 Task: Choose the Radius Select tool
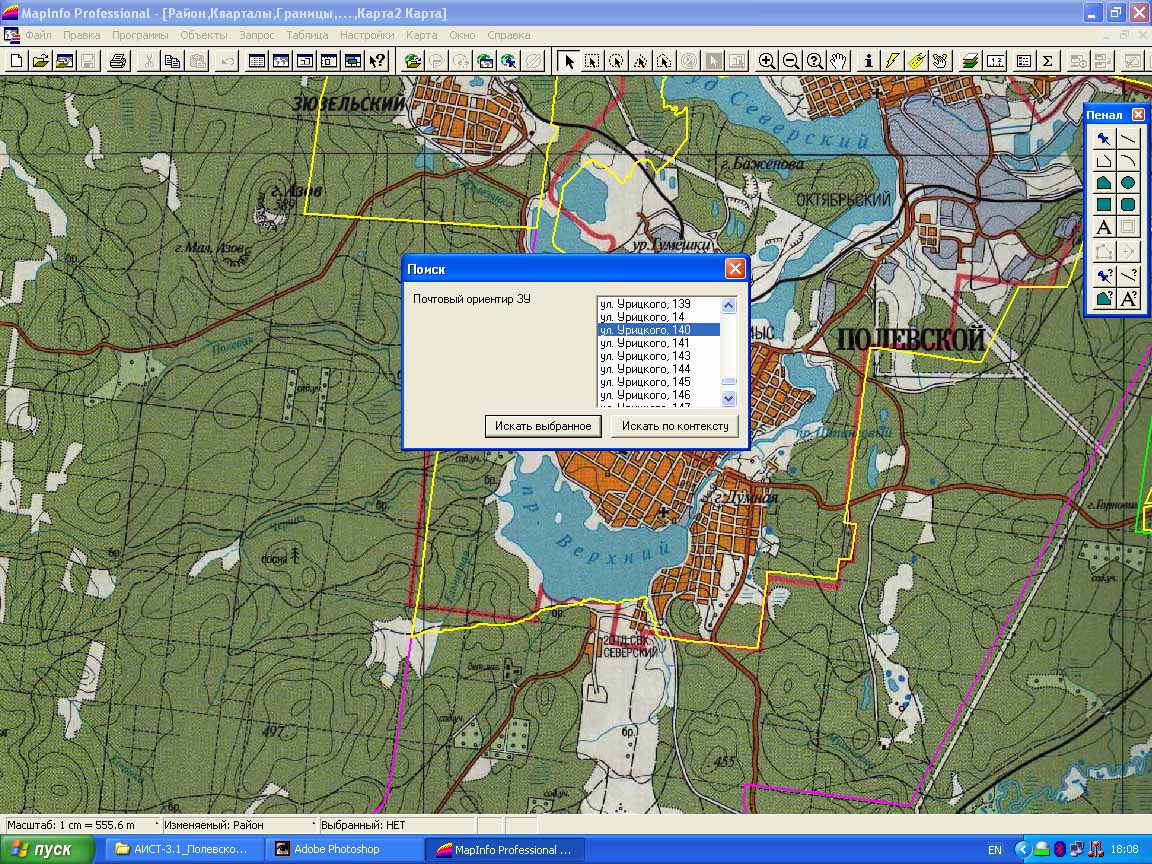tap(616, 61)
